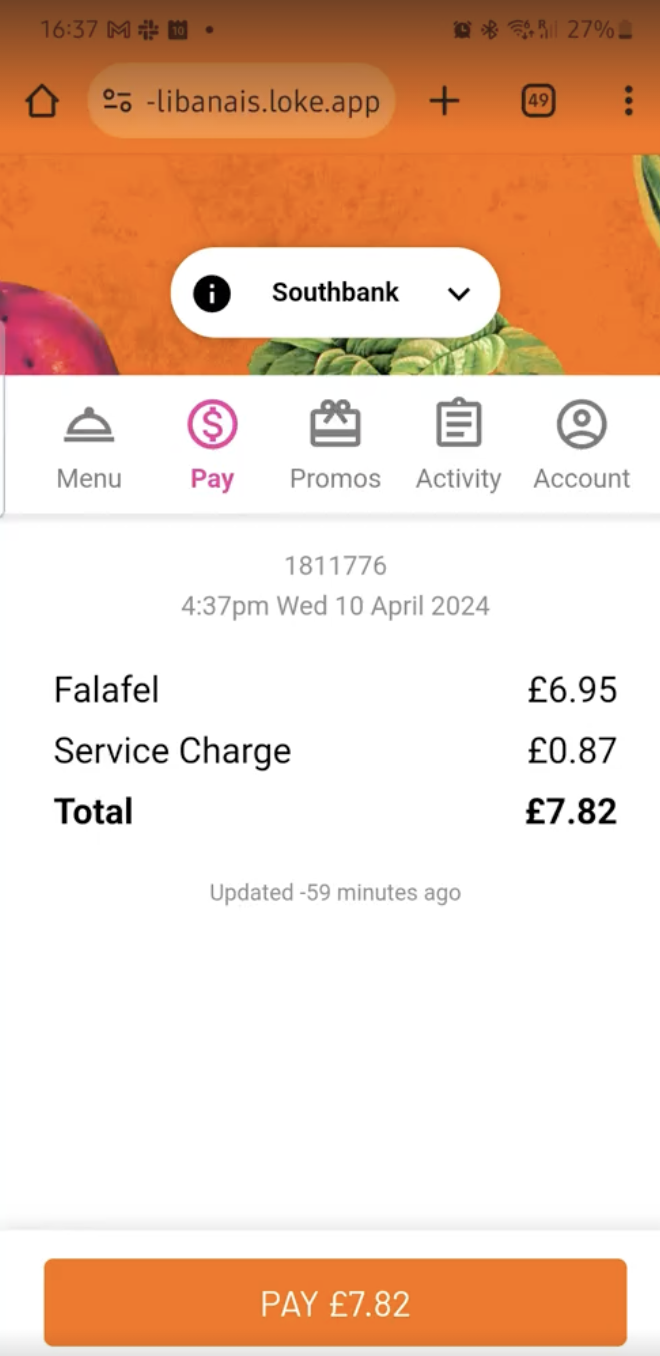Click the PAY £7.82 button

(335, 1303)
